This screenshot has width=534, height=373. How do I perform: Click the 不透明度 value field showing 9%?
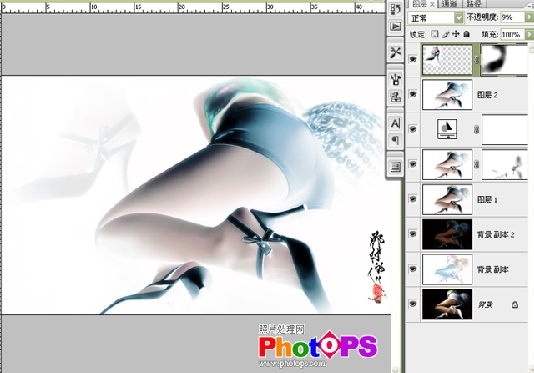click(513, 17)
